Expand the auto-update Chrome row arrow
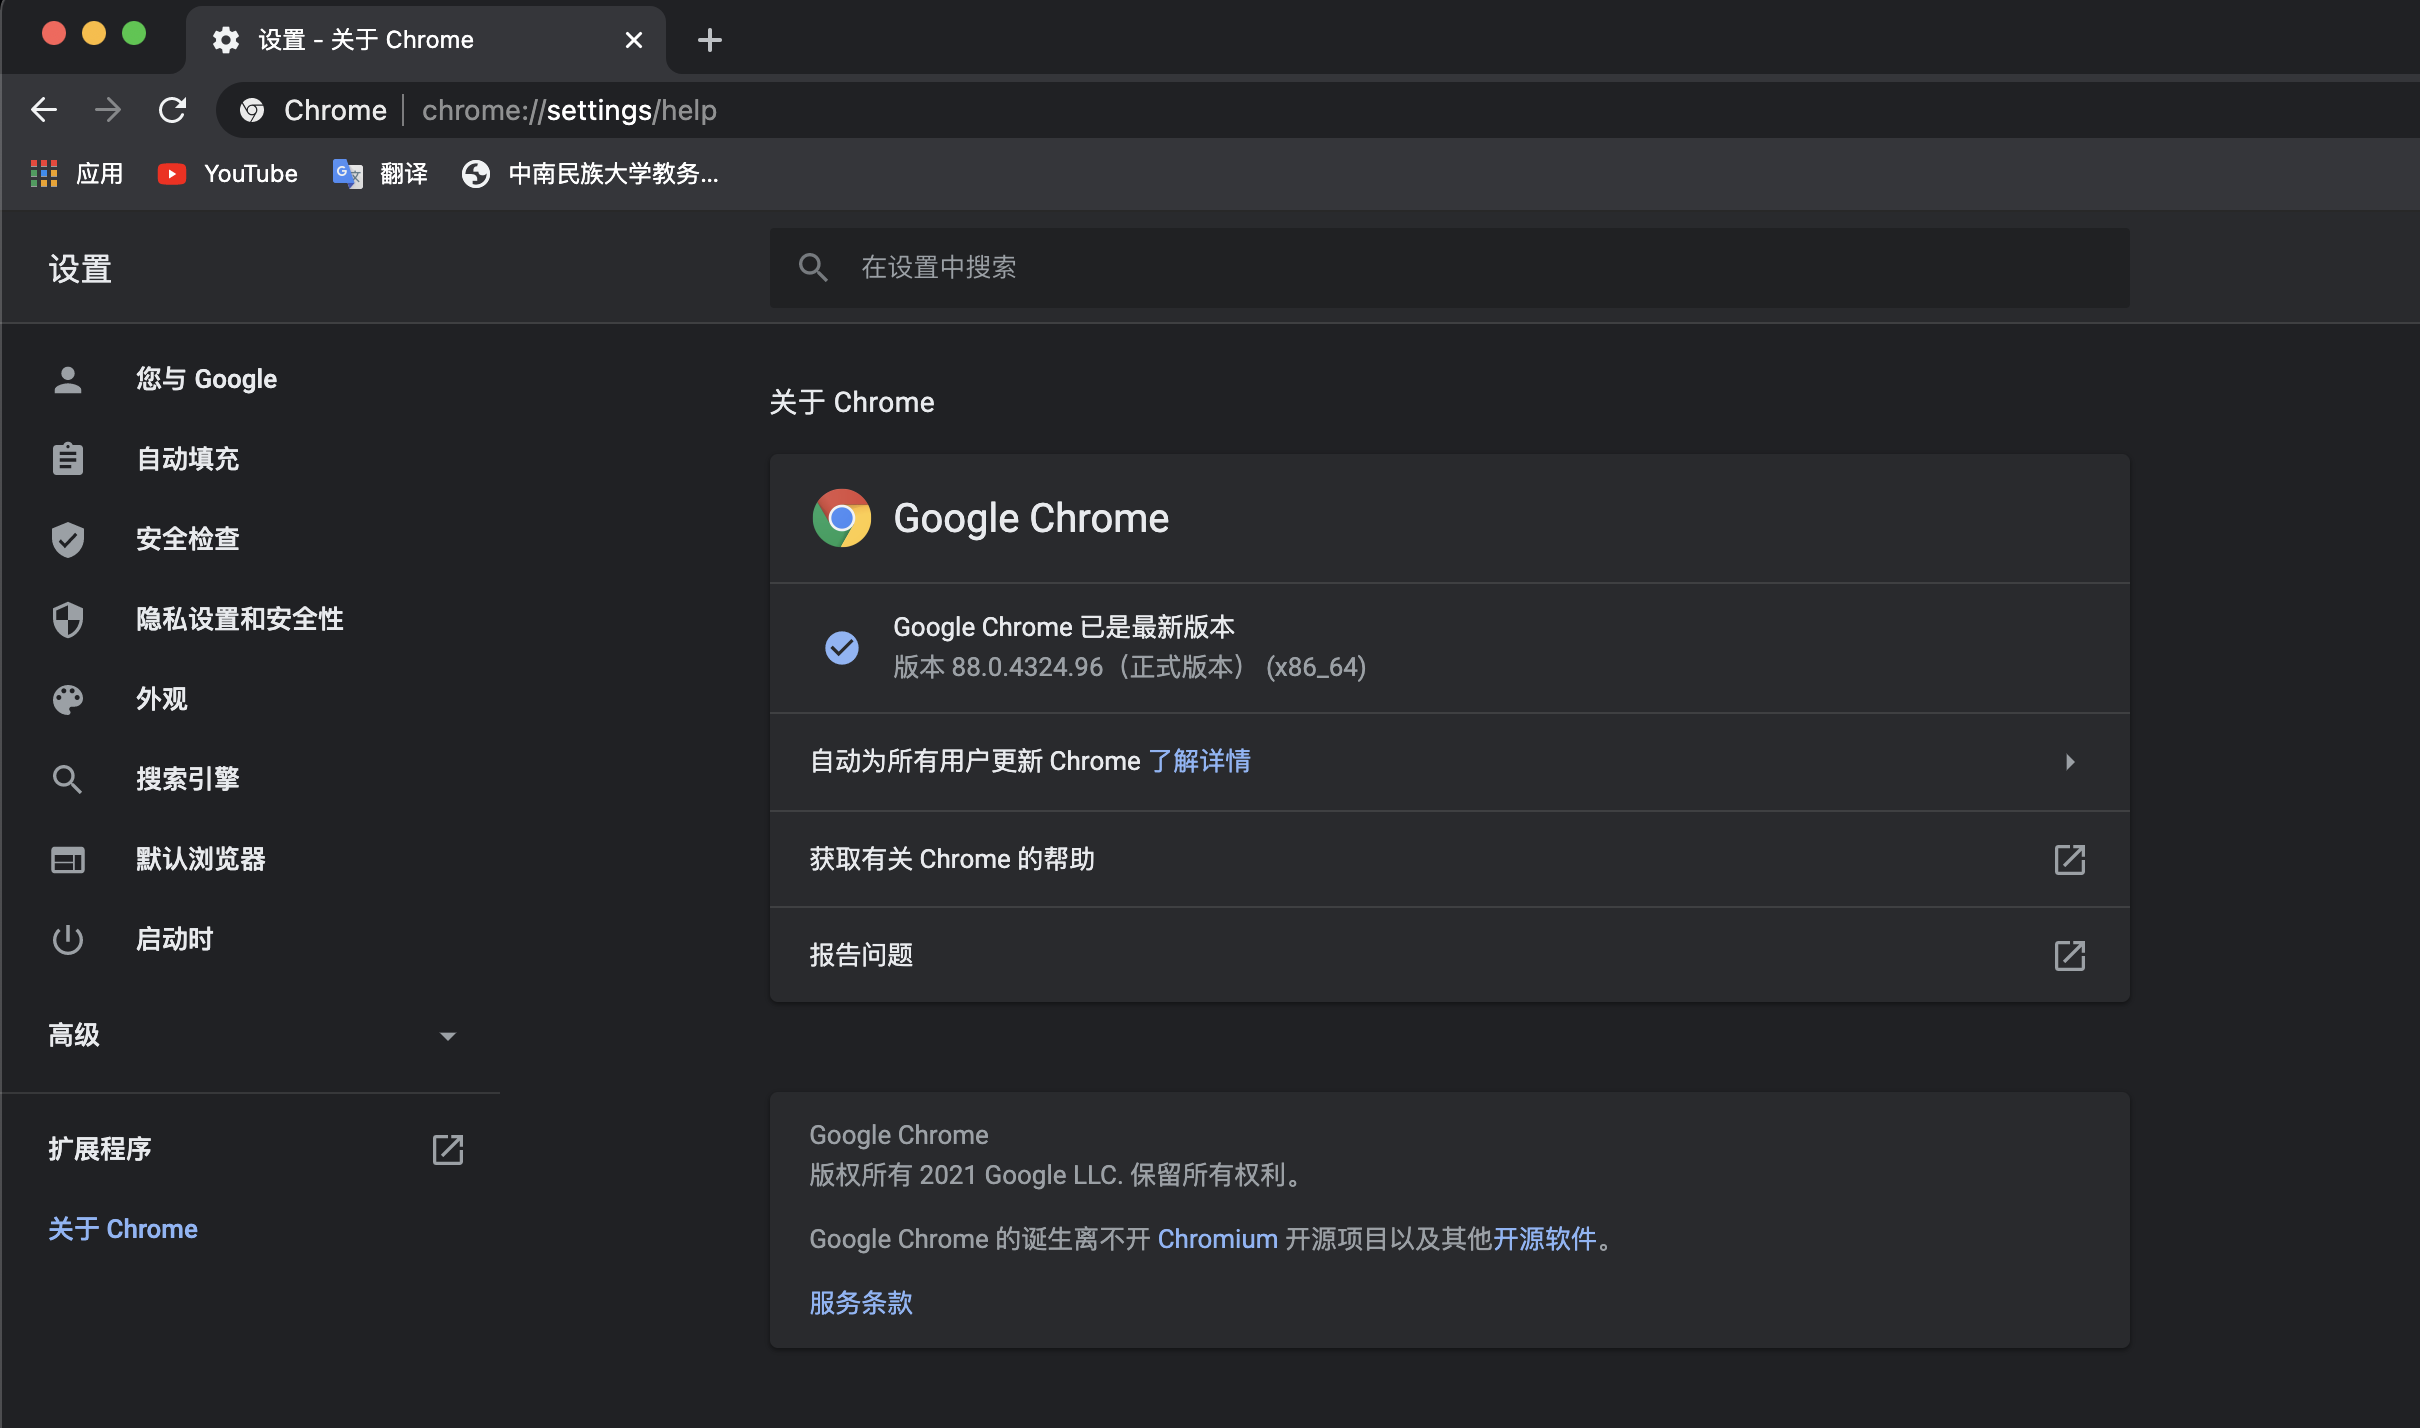2420x1428 pixels. point(2069,762)
